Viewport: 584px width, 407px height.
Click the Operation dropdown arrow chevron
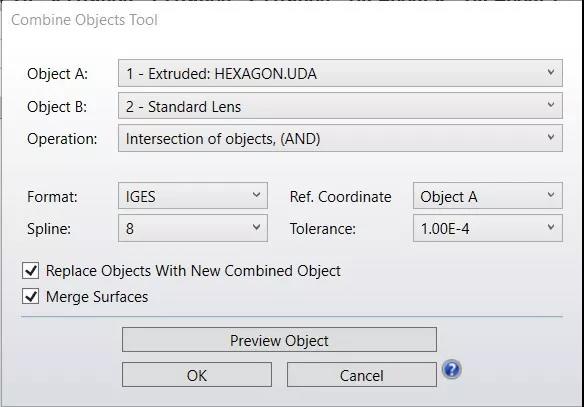tap(551, 137)
